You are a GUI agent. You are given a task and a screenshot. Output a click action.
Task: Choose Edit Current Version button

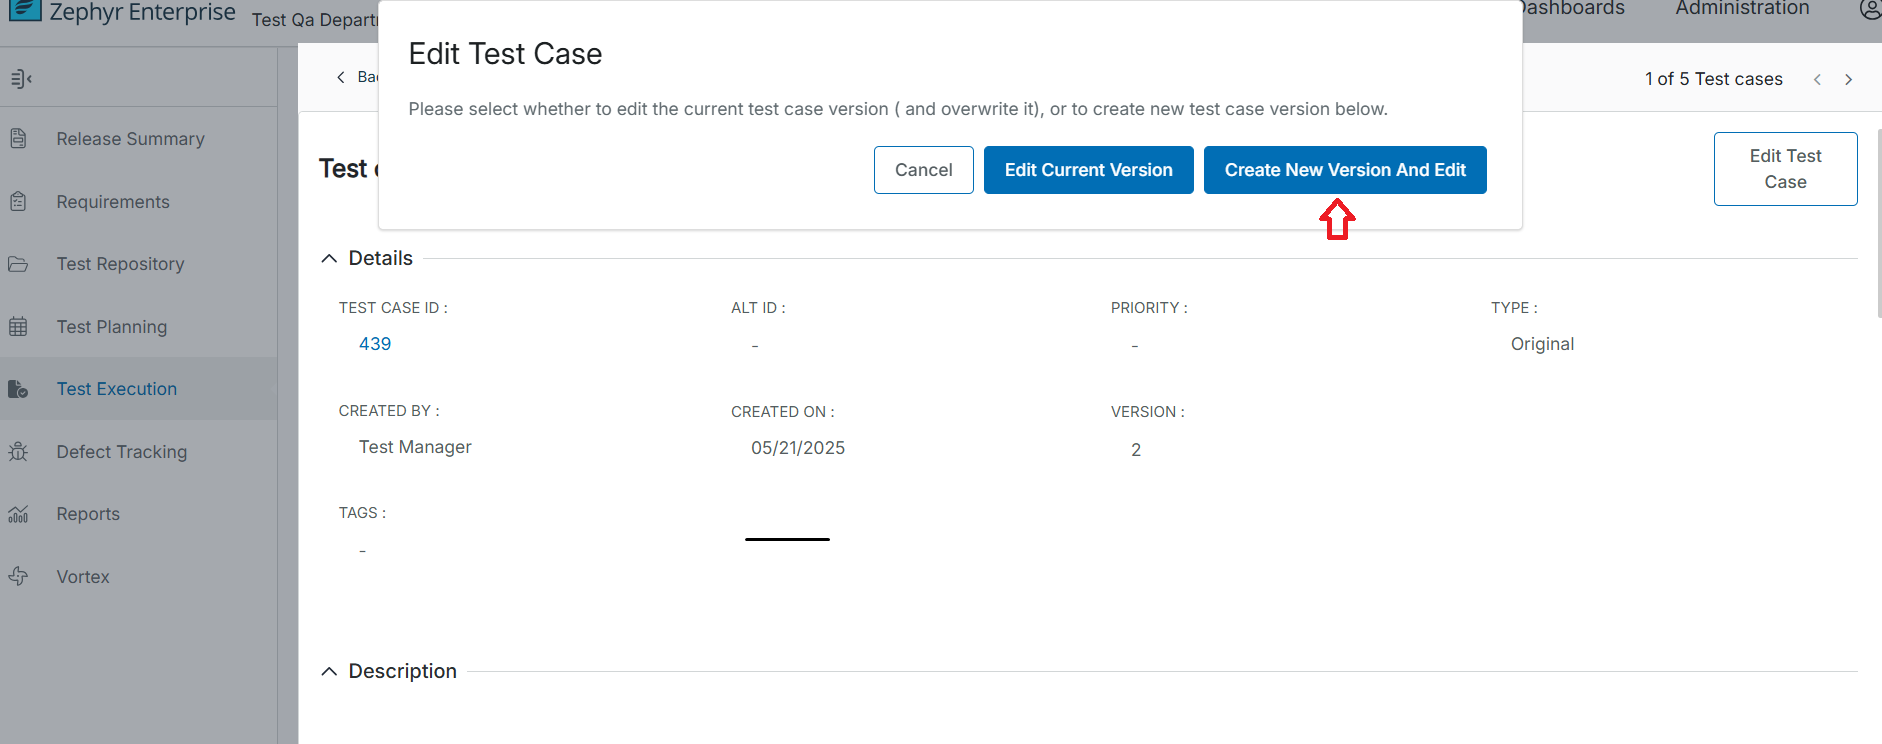[x=1088, y=170]
